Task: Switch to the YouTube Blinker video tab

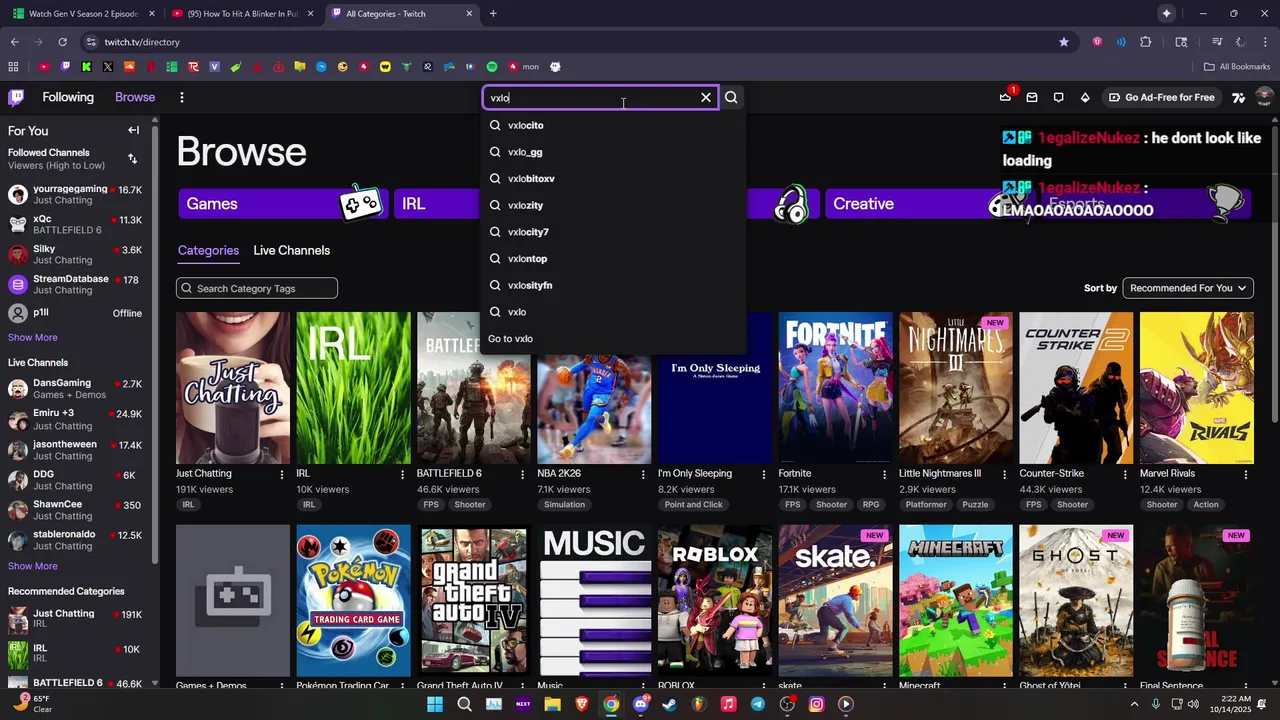Action: [x=243, y=13]
